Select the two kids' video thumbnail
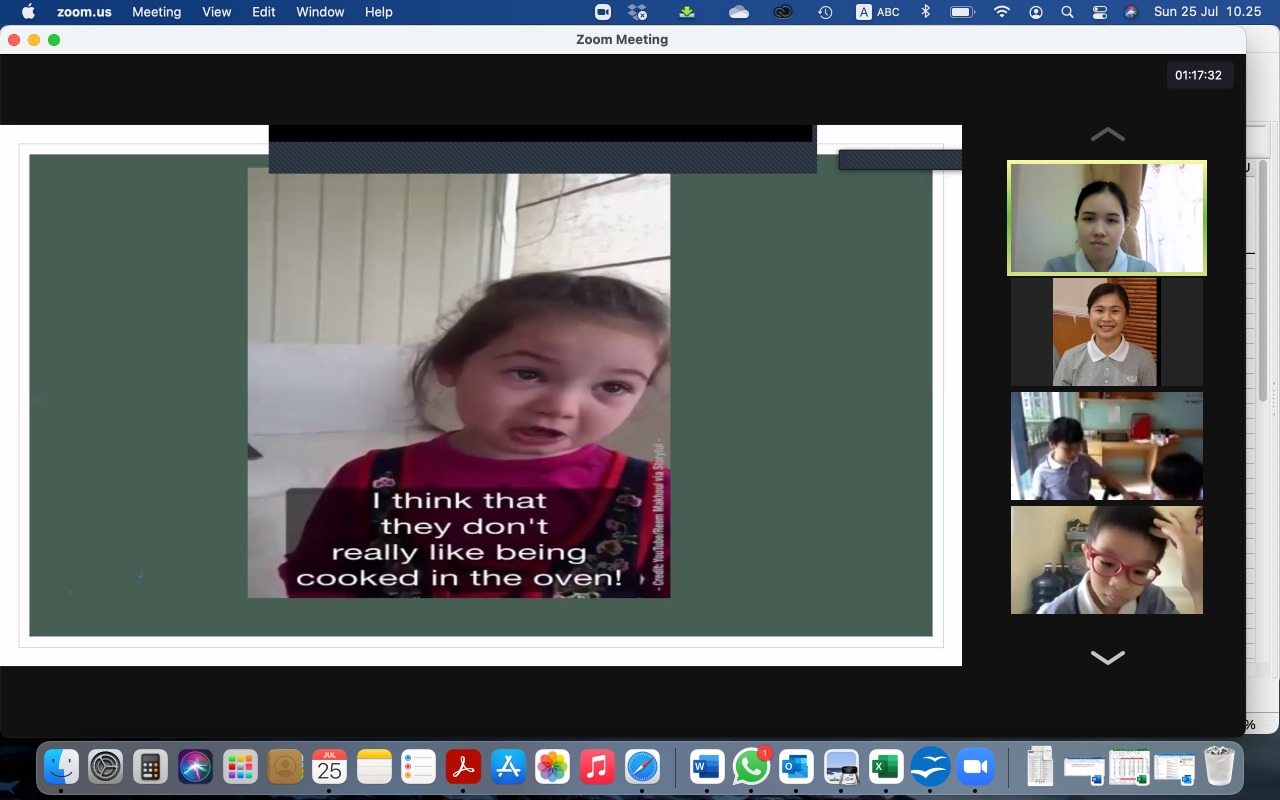1280x800 pixels. (x=1107, y=446)
